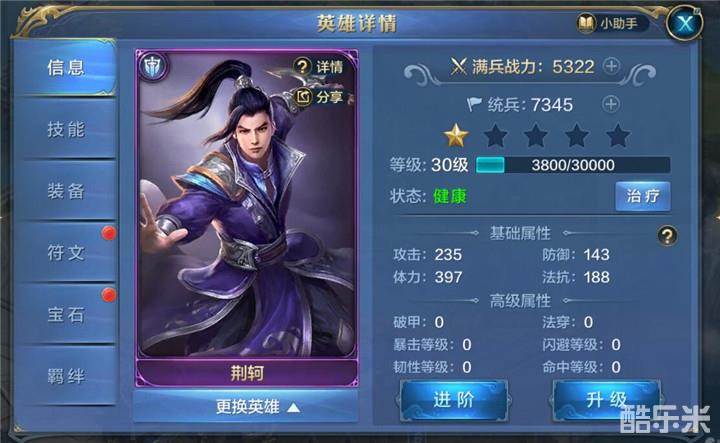The width and height of the screenshot is (720, 443).
Task: Click the 进阶 advance button
Action: coord(454,399)
